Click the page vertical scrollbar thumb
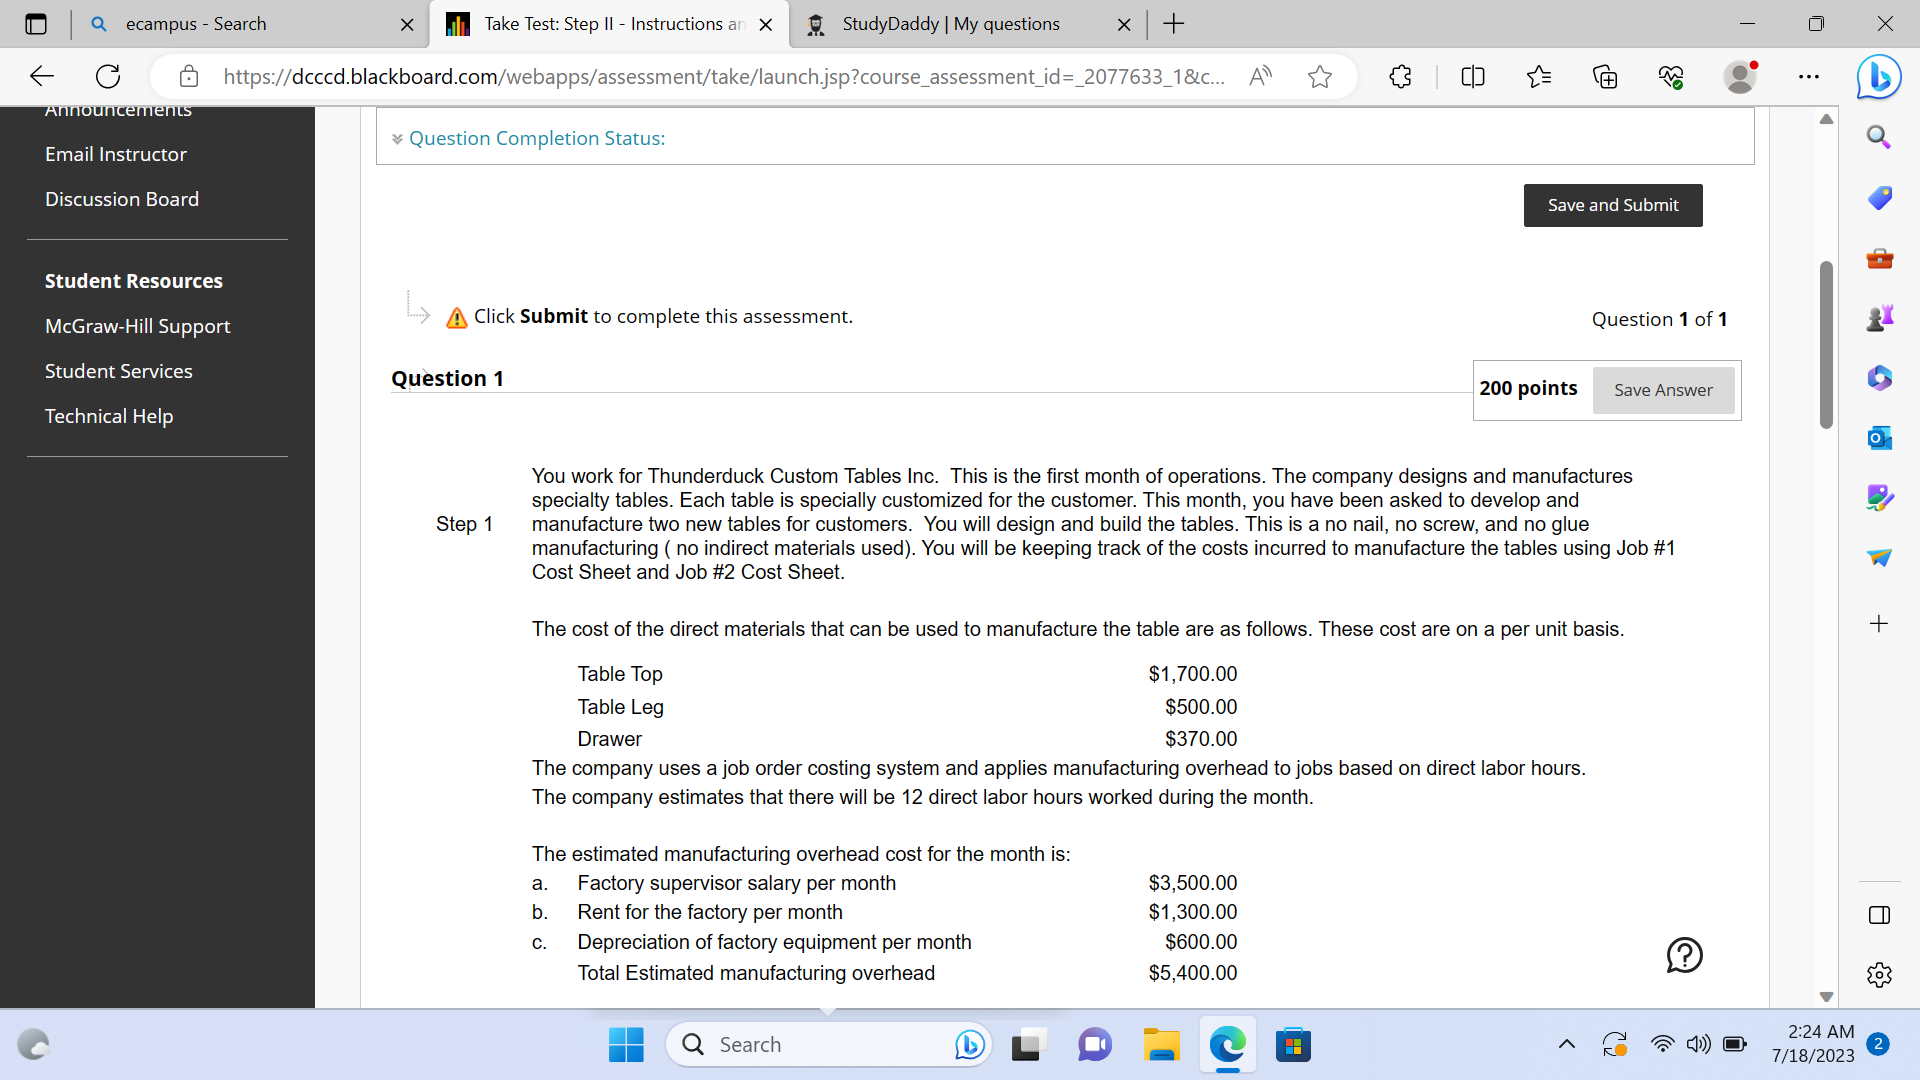Screen dimensions: 1920x1080 (1826, 345)
